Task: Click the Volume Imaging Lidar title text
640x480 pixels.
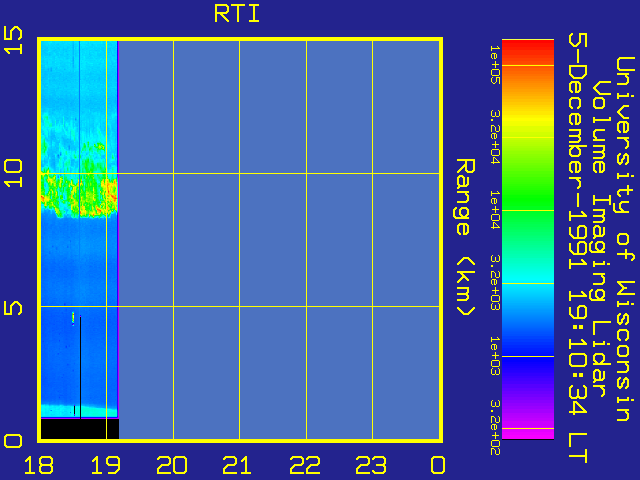Action: [601, 239]
